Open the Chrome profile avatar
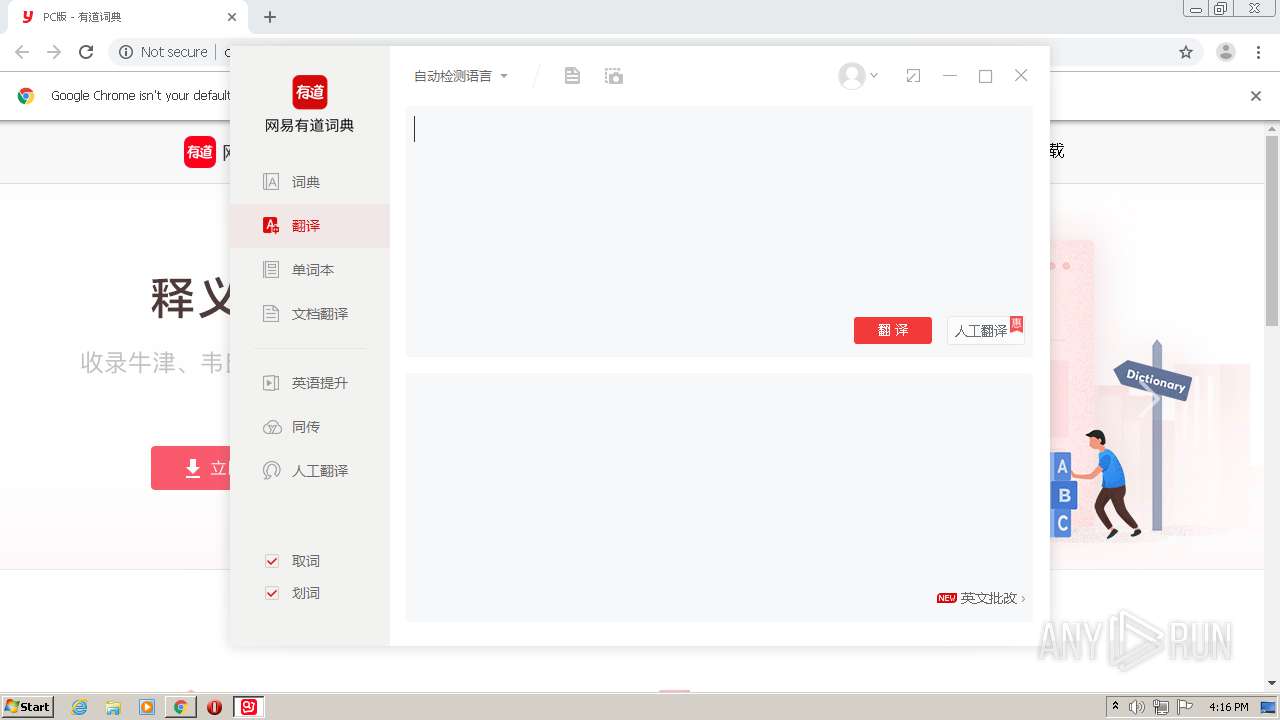 coord(1225,52)
